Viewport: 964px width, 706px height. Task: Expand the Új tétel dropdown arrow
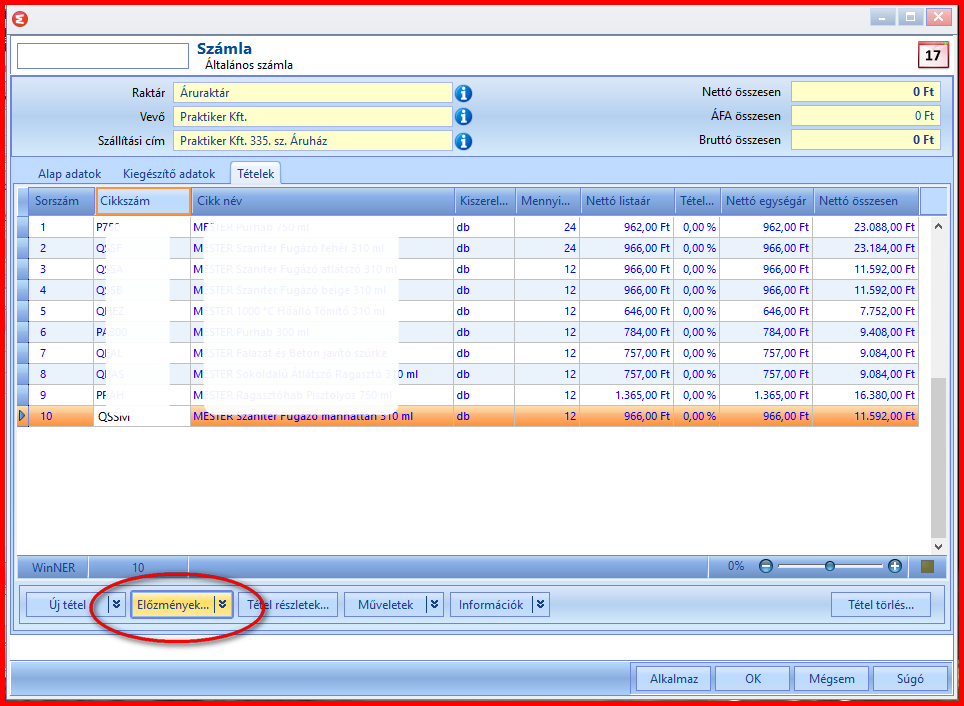(117, 605)
